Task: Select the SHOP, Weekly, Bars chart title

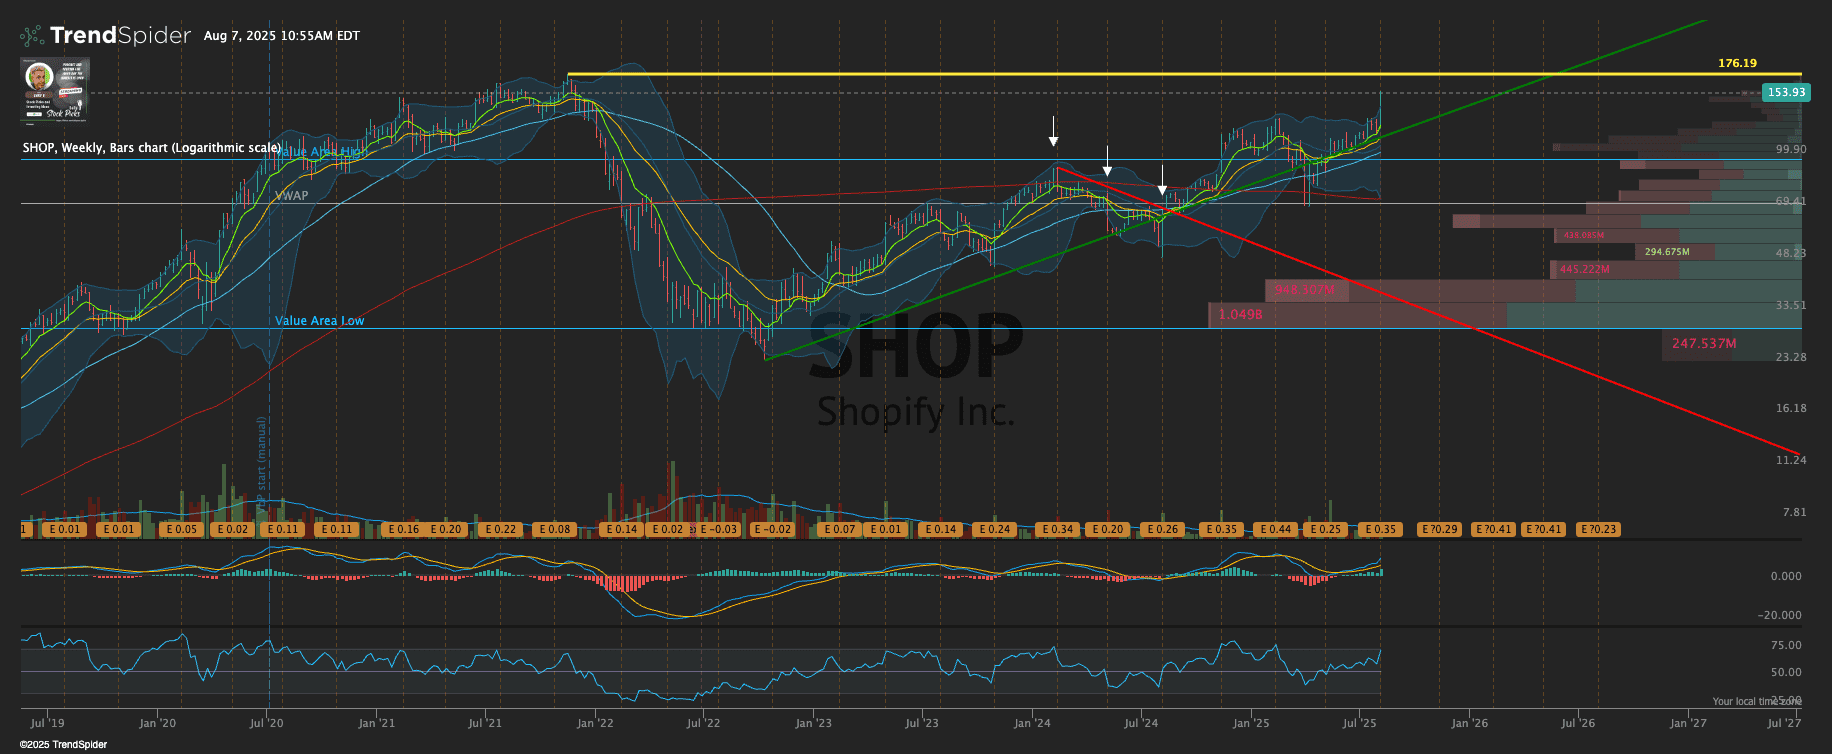Action: 152,148
